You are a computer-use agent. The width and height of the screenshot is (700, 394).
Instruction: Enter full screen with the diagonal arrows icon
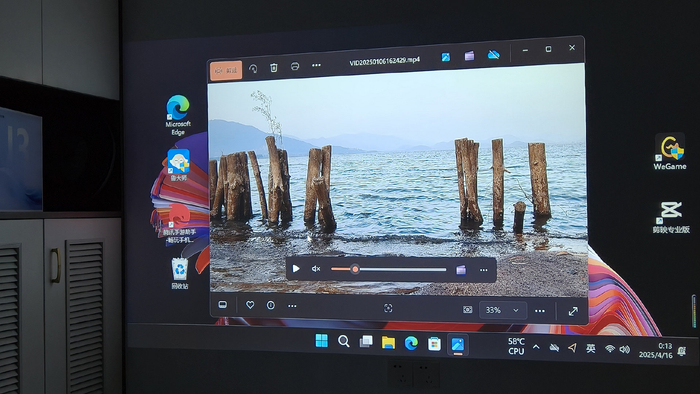click(x=573, y=311)
